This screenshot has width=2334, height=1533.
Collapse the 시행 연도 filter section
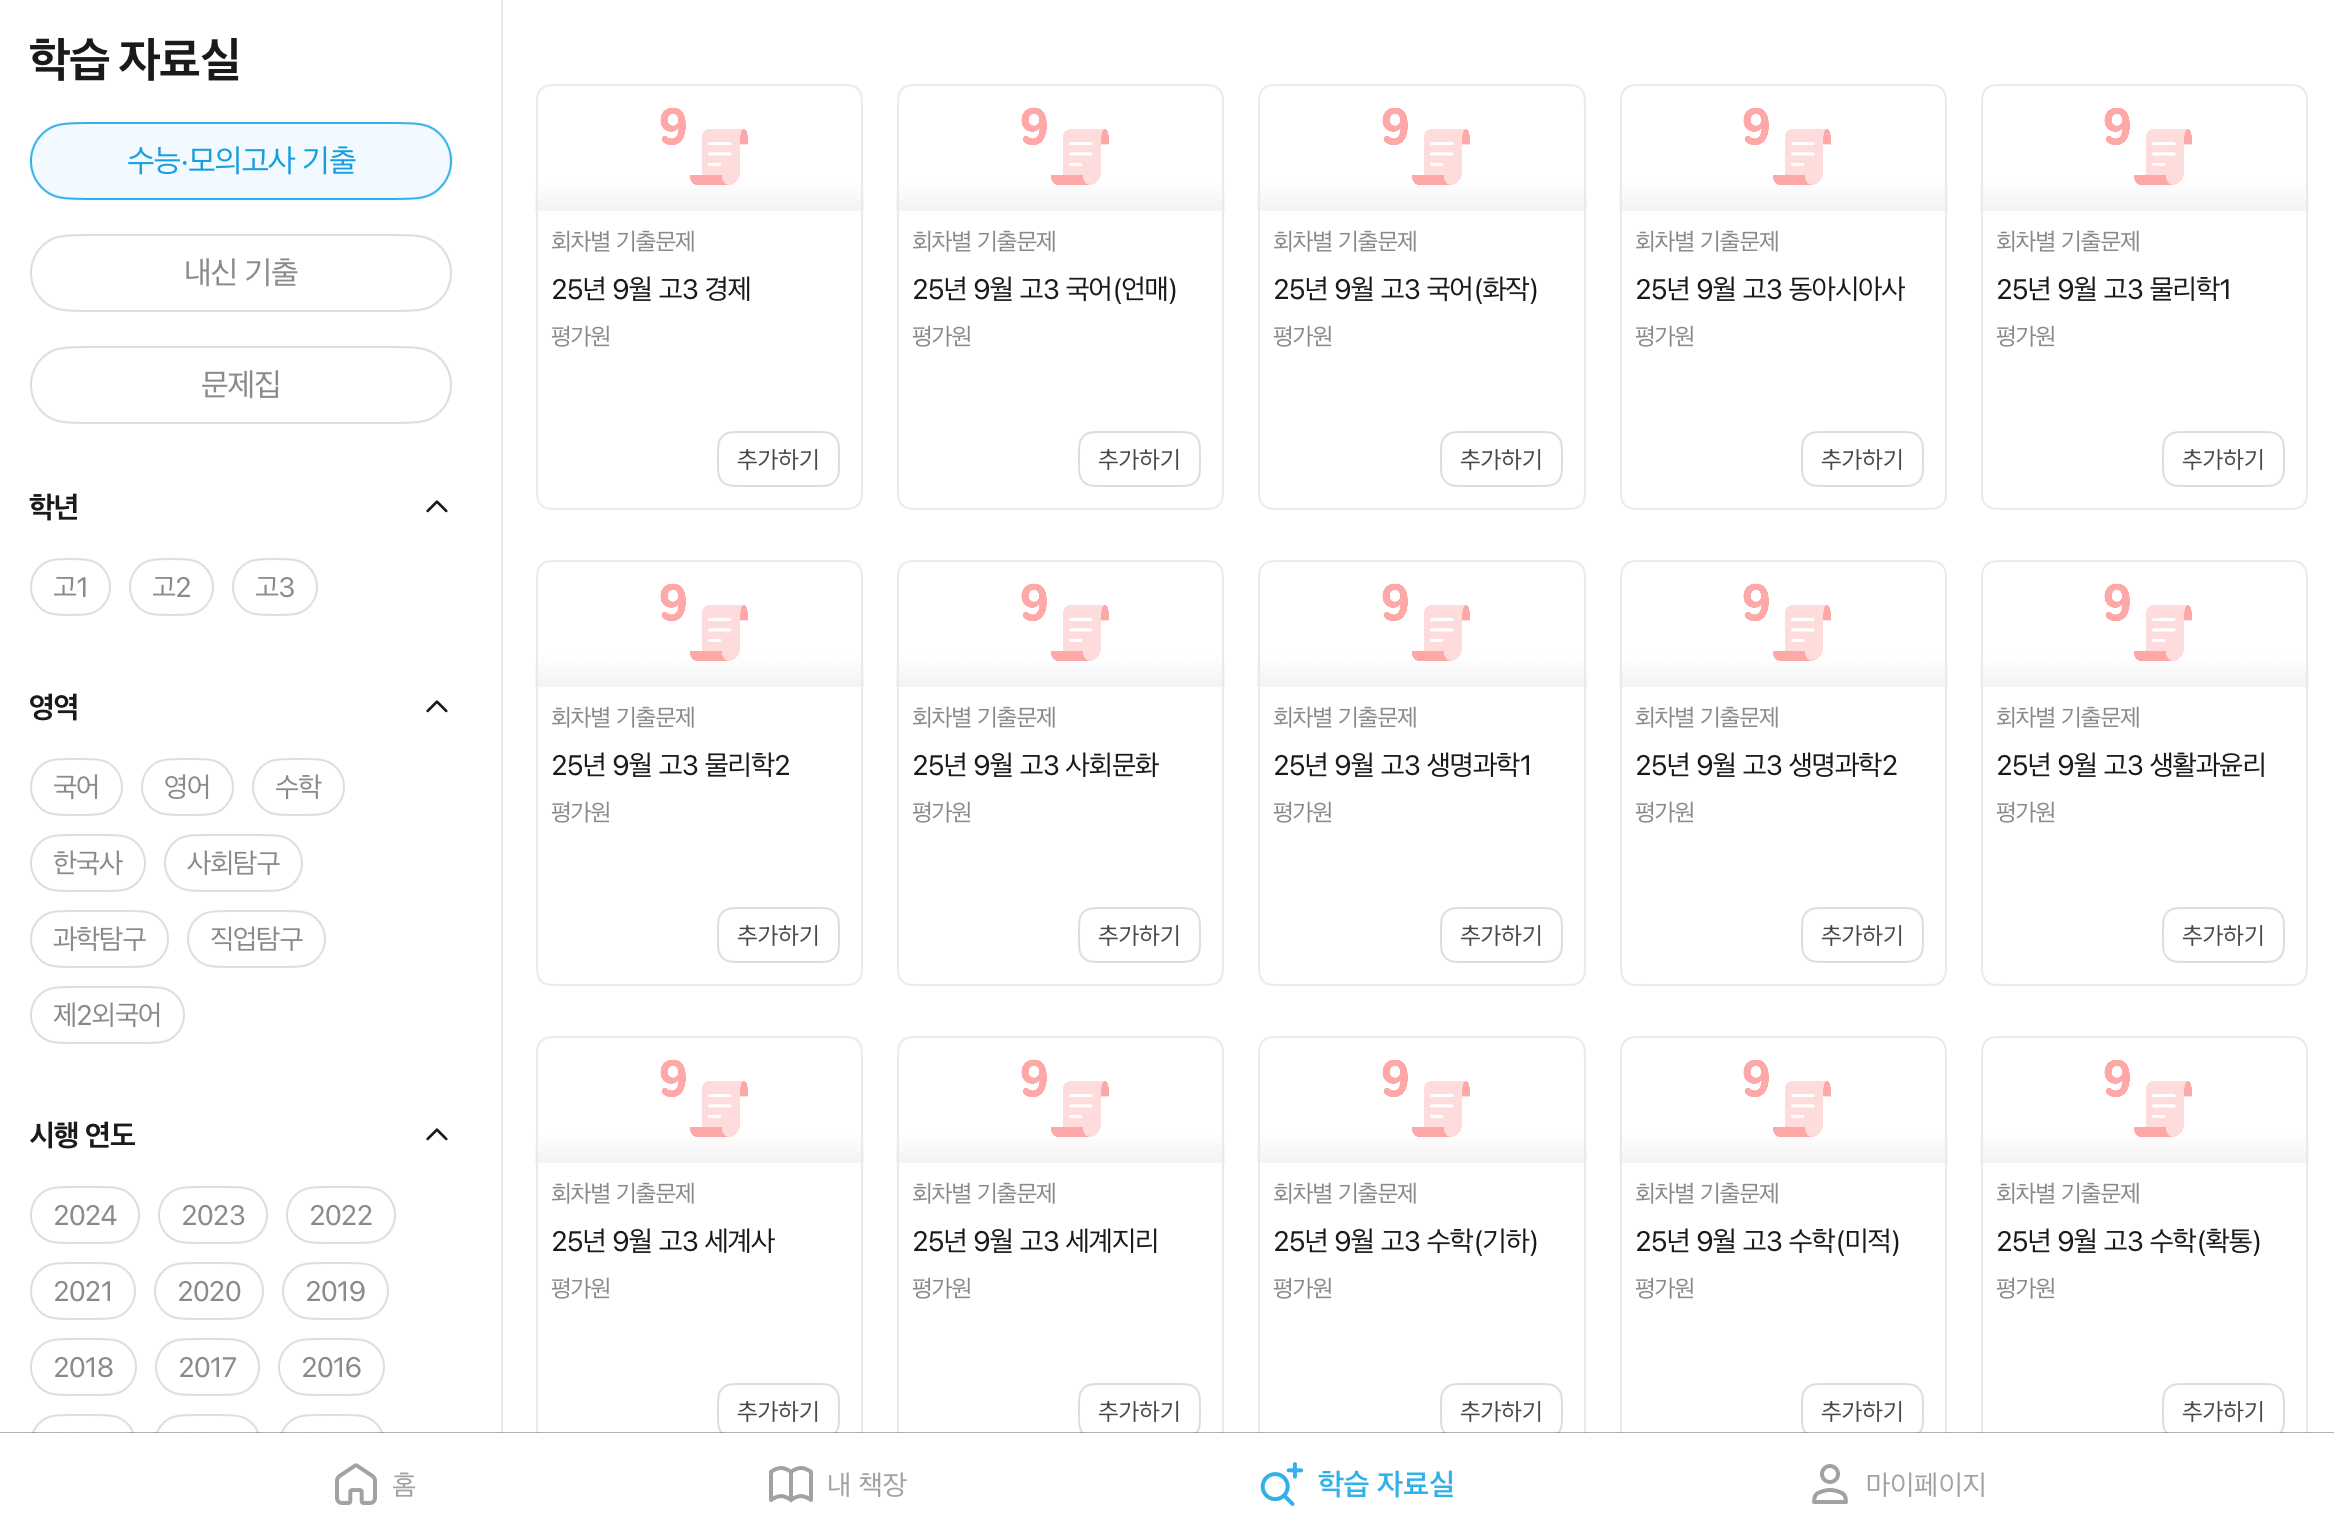437,1135
